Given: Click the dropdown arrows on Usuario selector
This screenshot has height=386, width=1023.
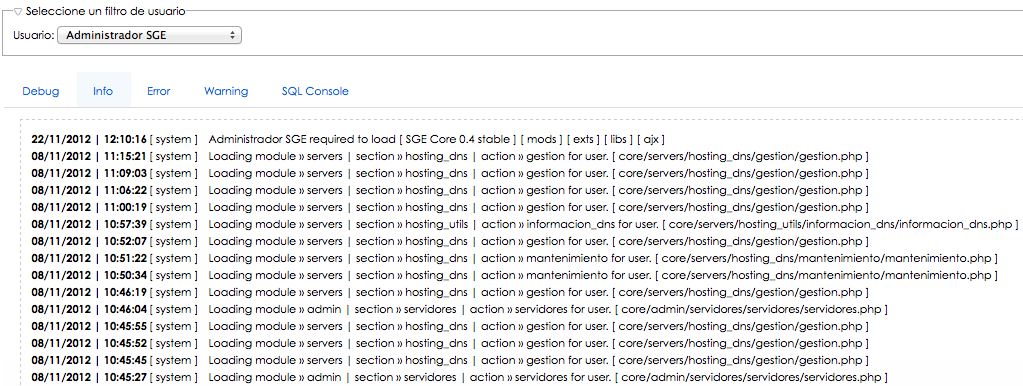Looking at the screenshot, I should (x=232, y=35).
